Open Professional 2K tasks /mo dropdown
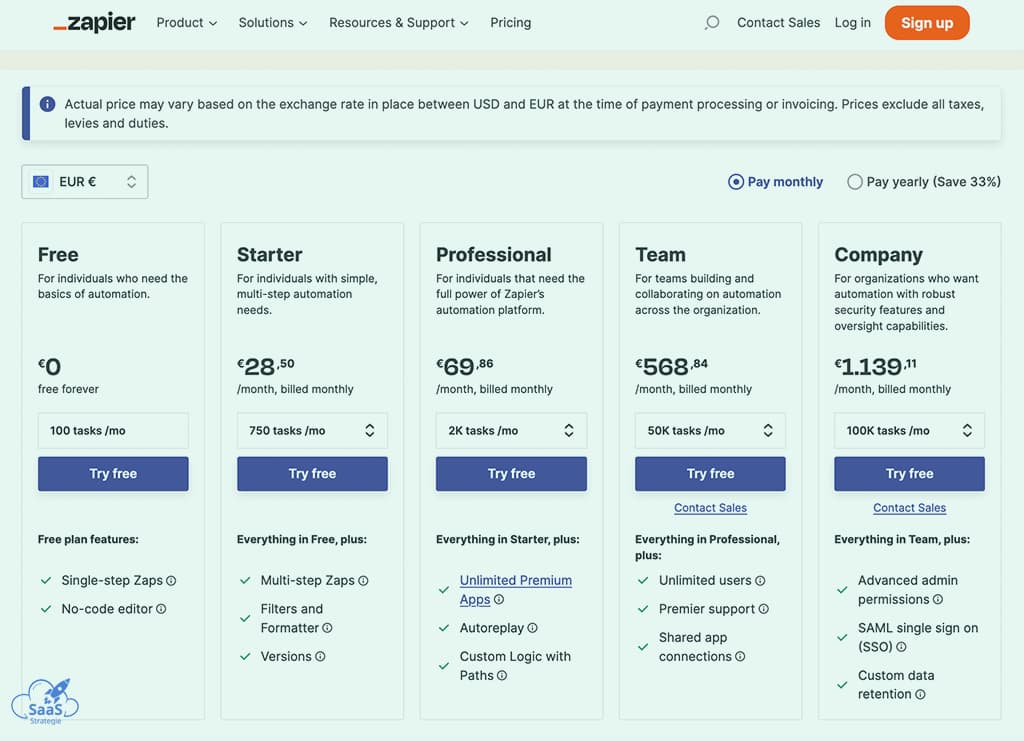 pyautogui.click(x=511, y=430)
